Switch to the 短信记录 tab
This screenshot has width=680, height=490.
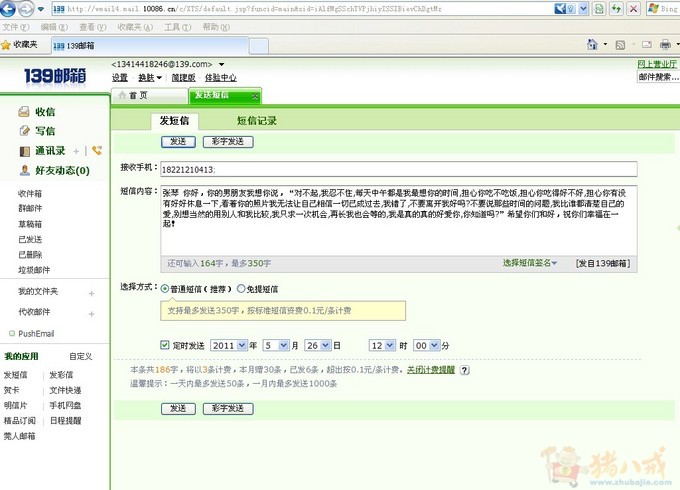click(257, 121)
